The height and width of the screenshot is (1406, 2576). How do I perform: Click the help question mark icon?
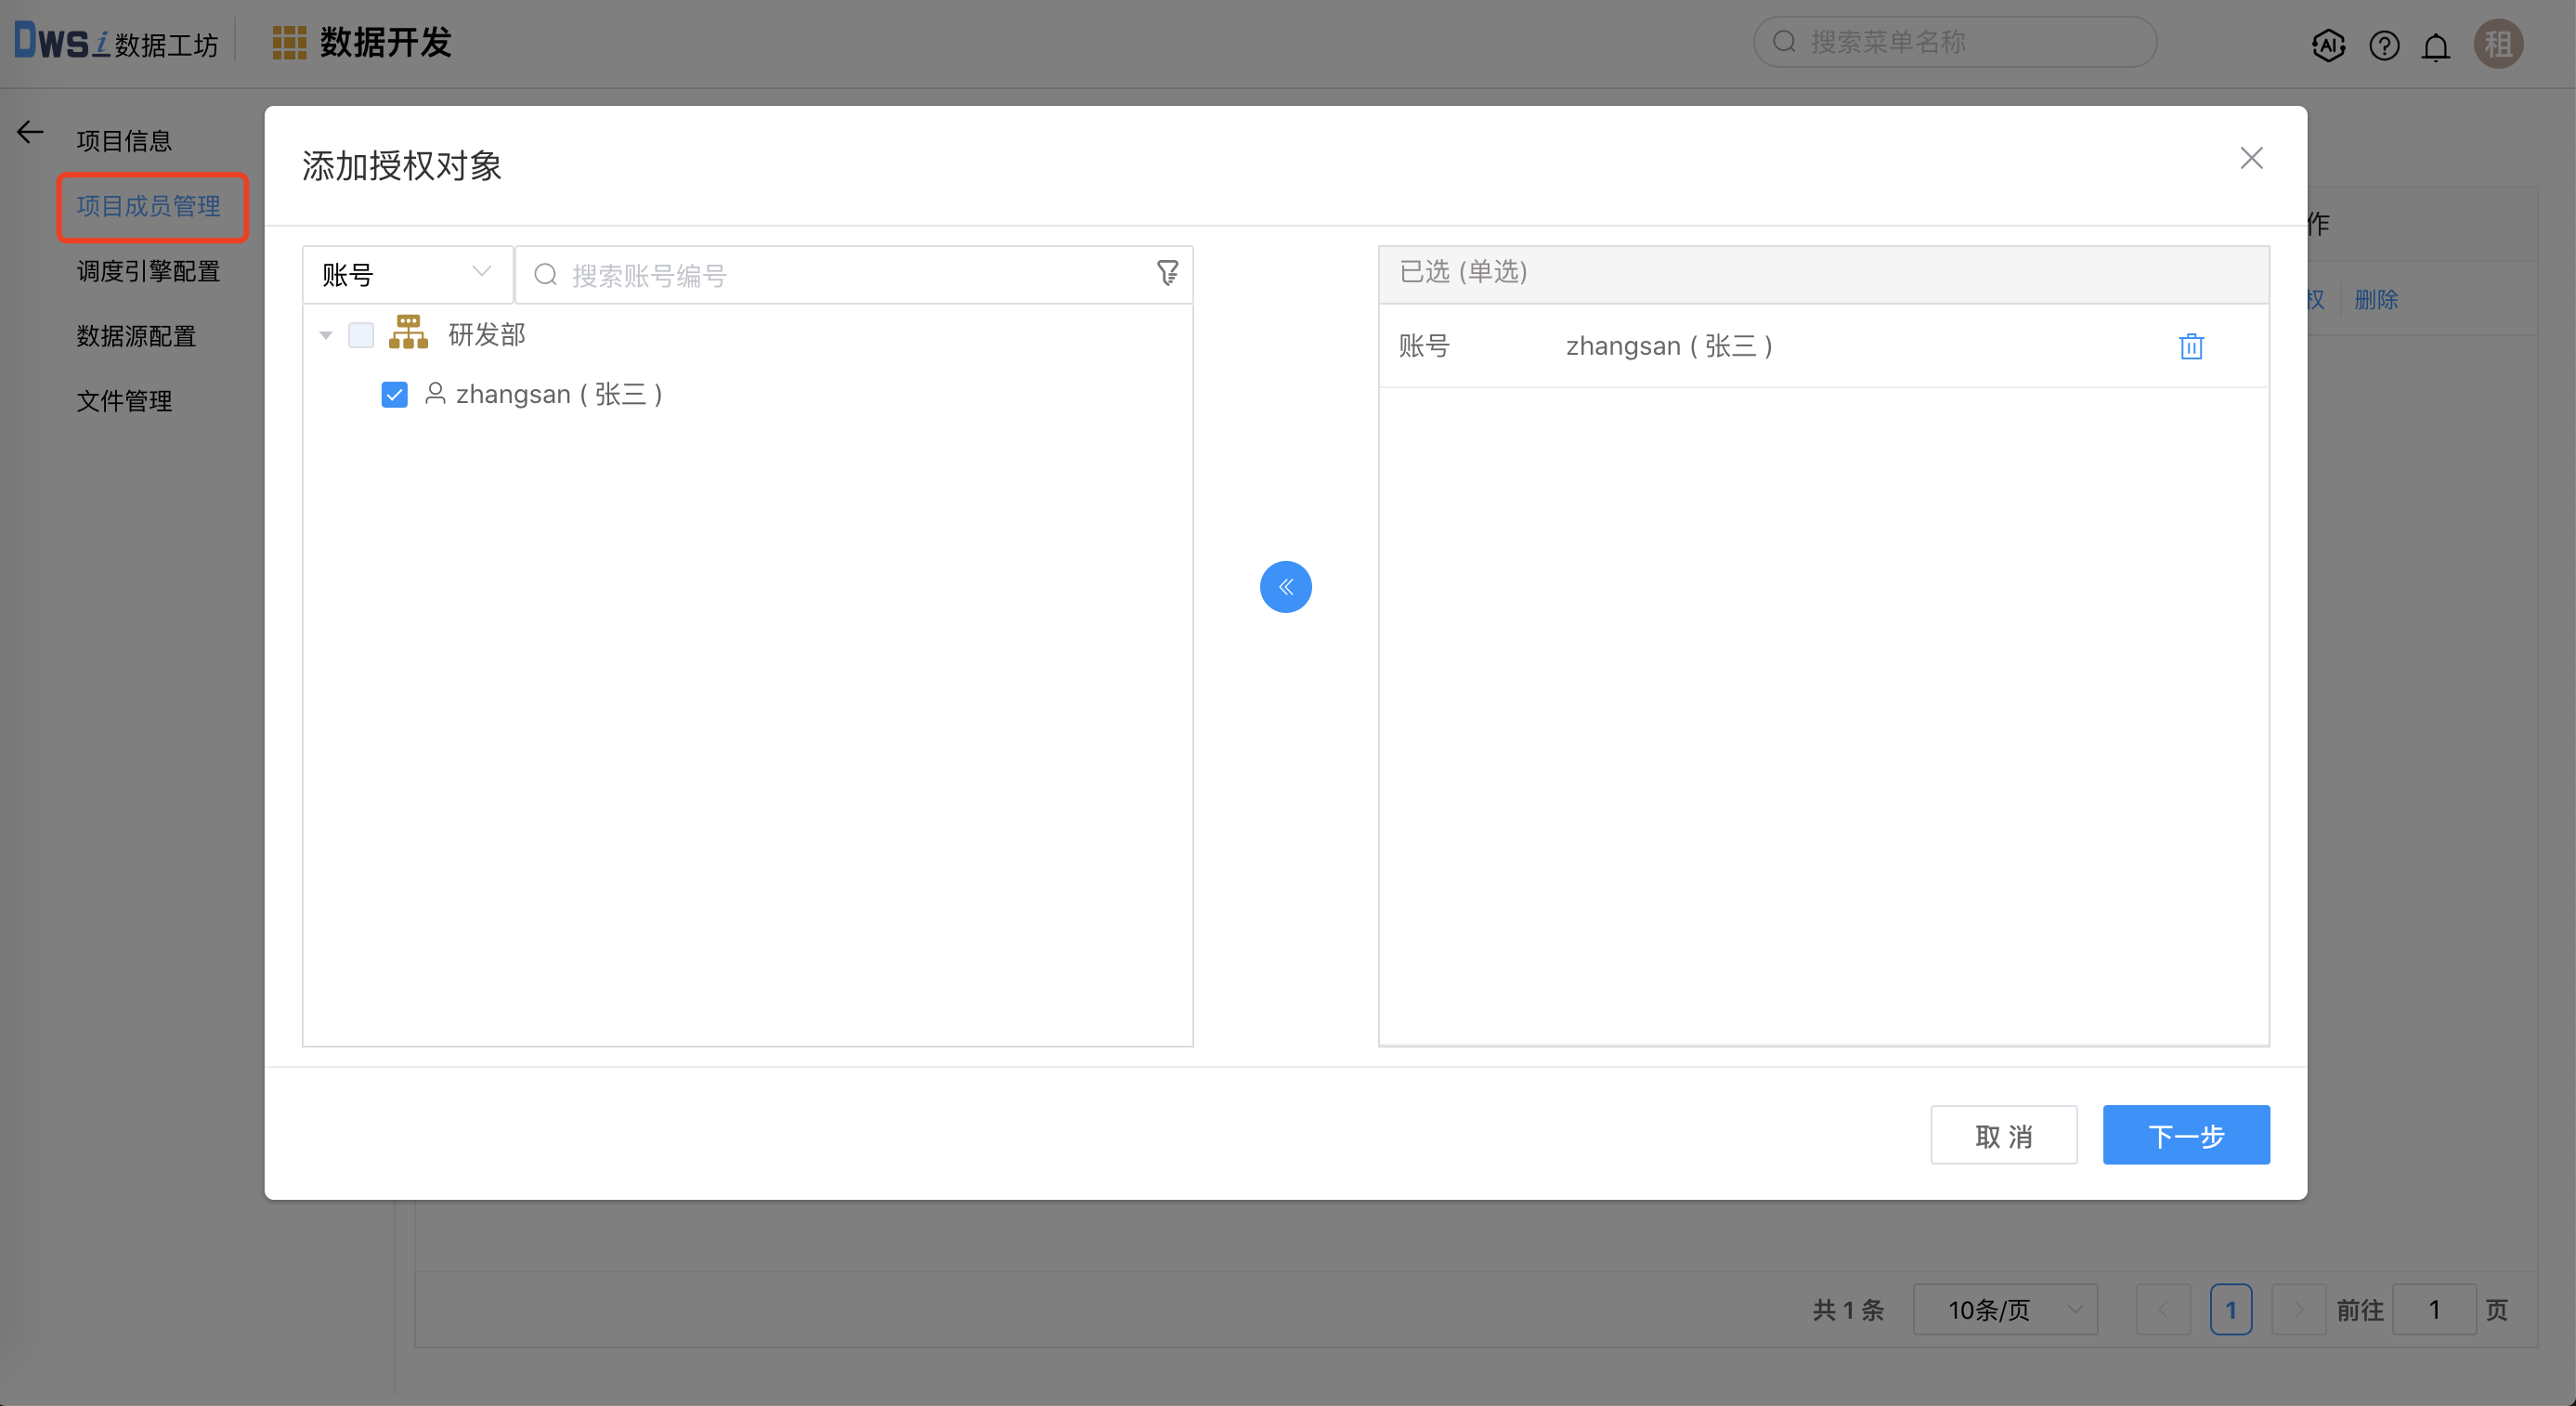2384,45
